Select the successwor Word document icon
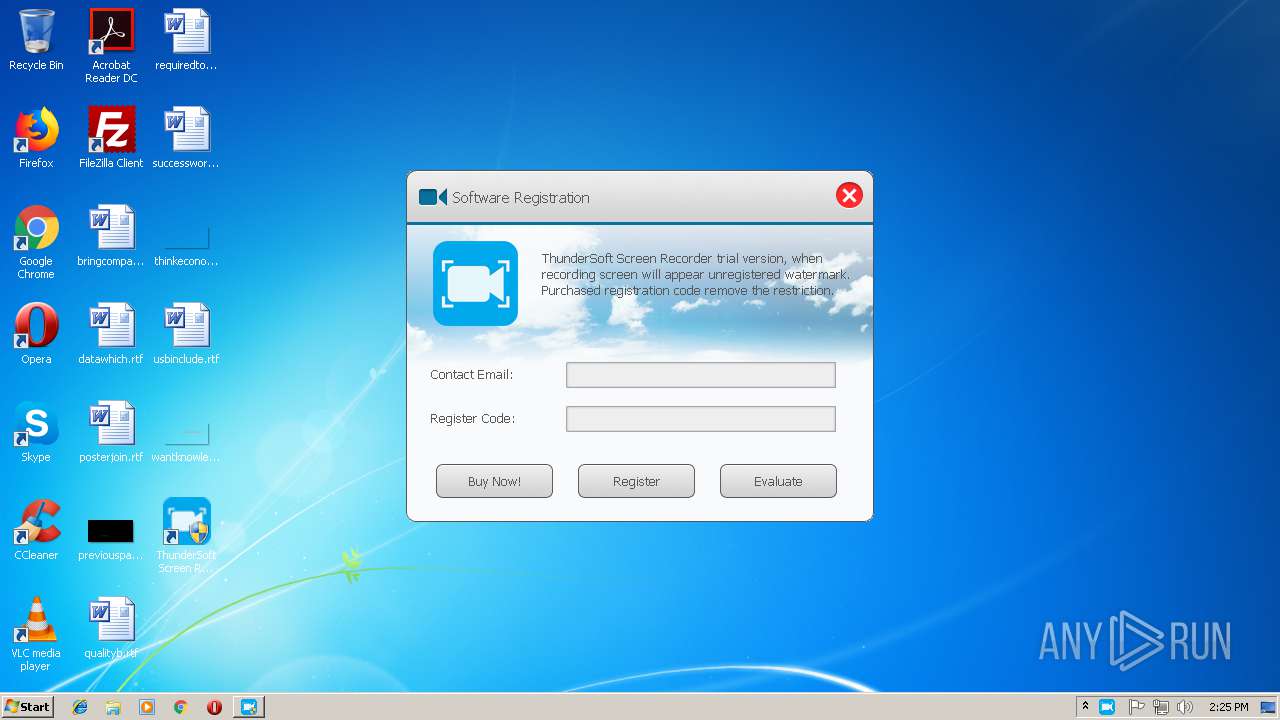1280x720 pixels. pyautogui.click(x=186, y=138)
